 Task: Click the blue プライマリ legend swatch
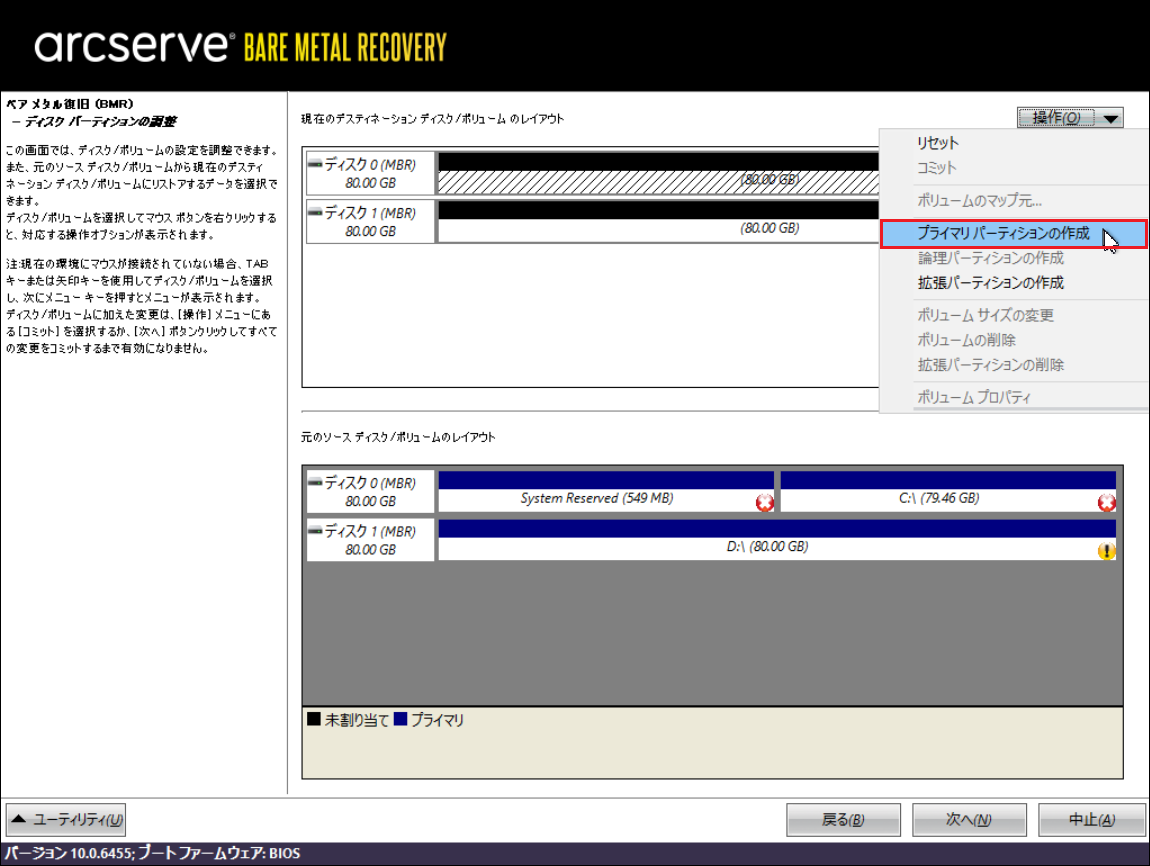click(400, 720)
